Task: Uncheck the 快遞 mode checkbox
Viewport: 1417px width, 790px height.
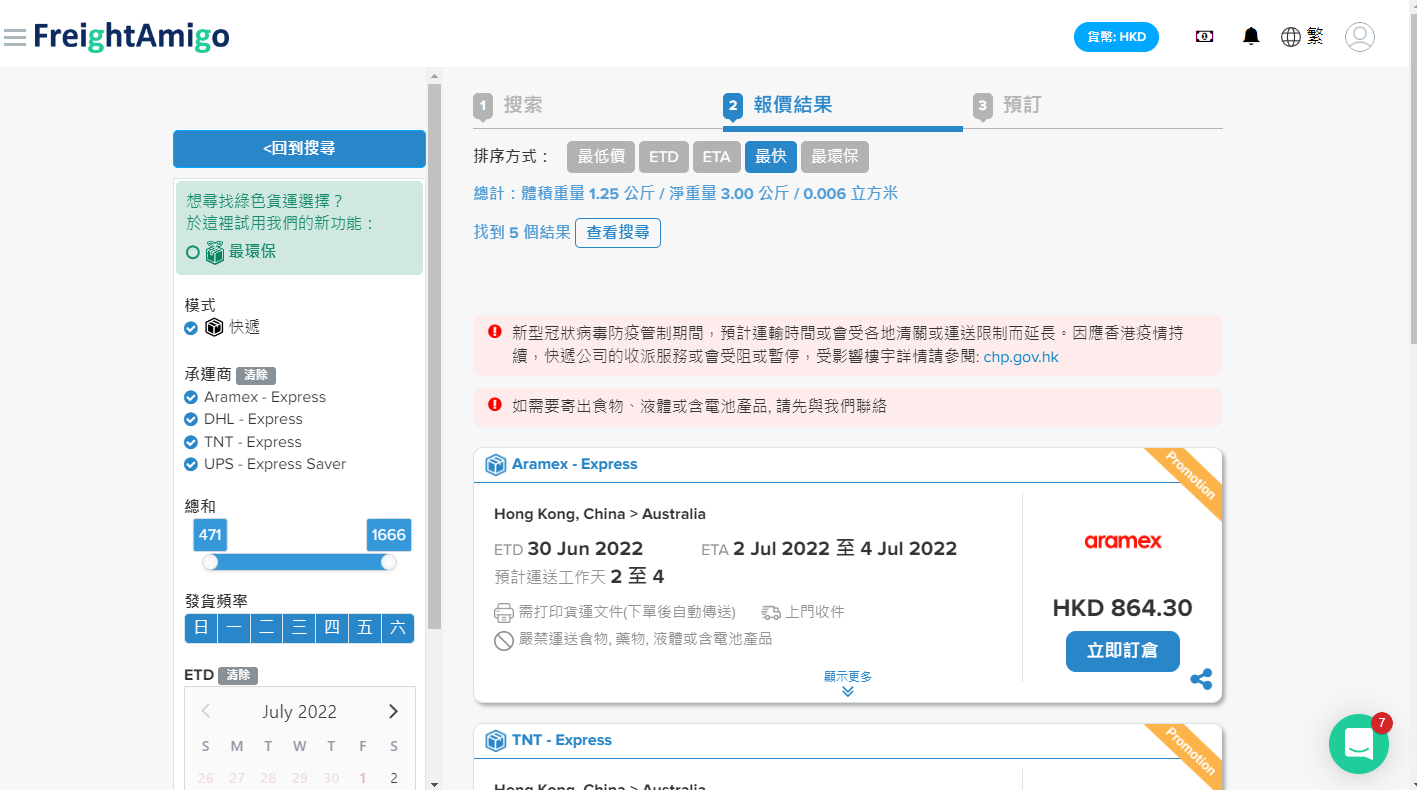Action: click(191, 328)
